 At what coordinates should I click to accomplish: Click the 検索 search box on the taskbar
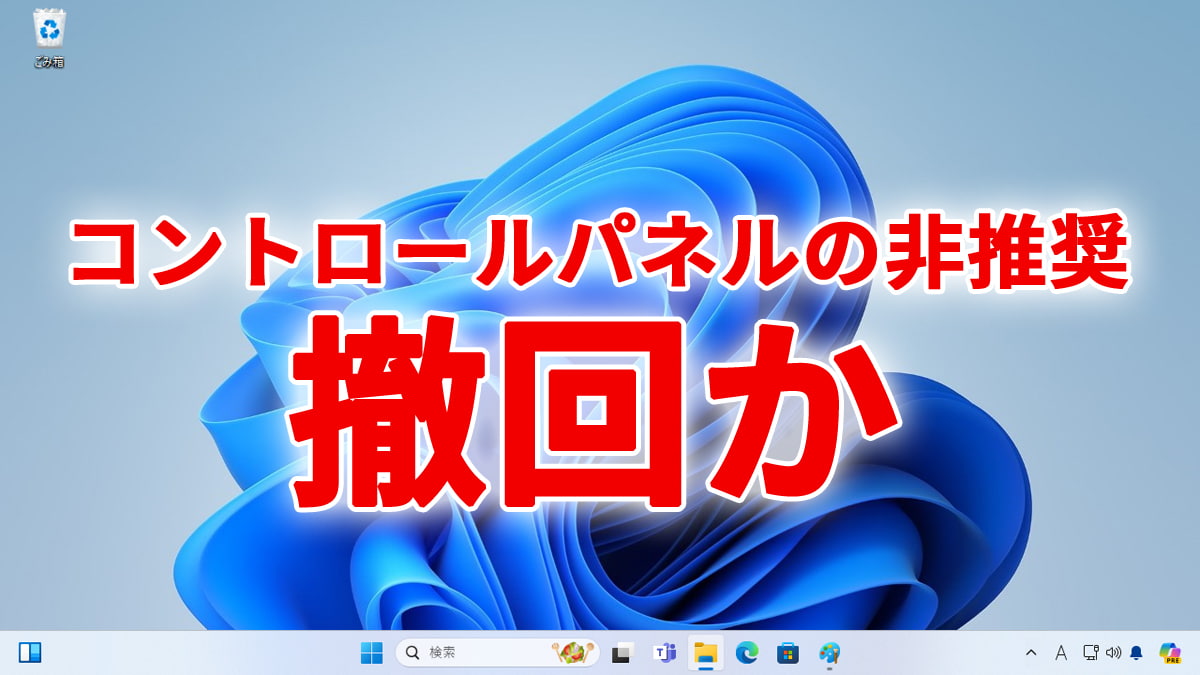pos(497,653)
